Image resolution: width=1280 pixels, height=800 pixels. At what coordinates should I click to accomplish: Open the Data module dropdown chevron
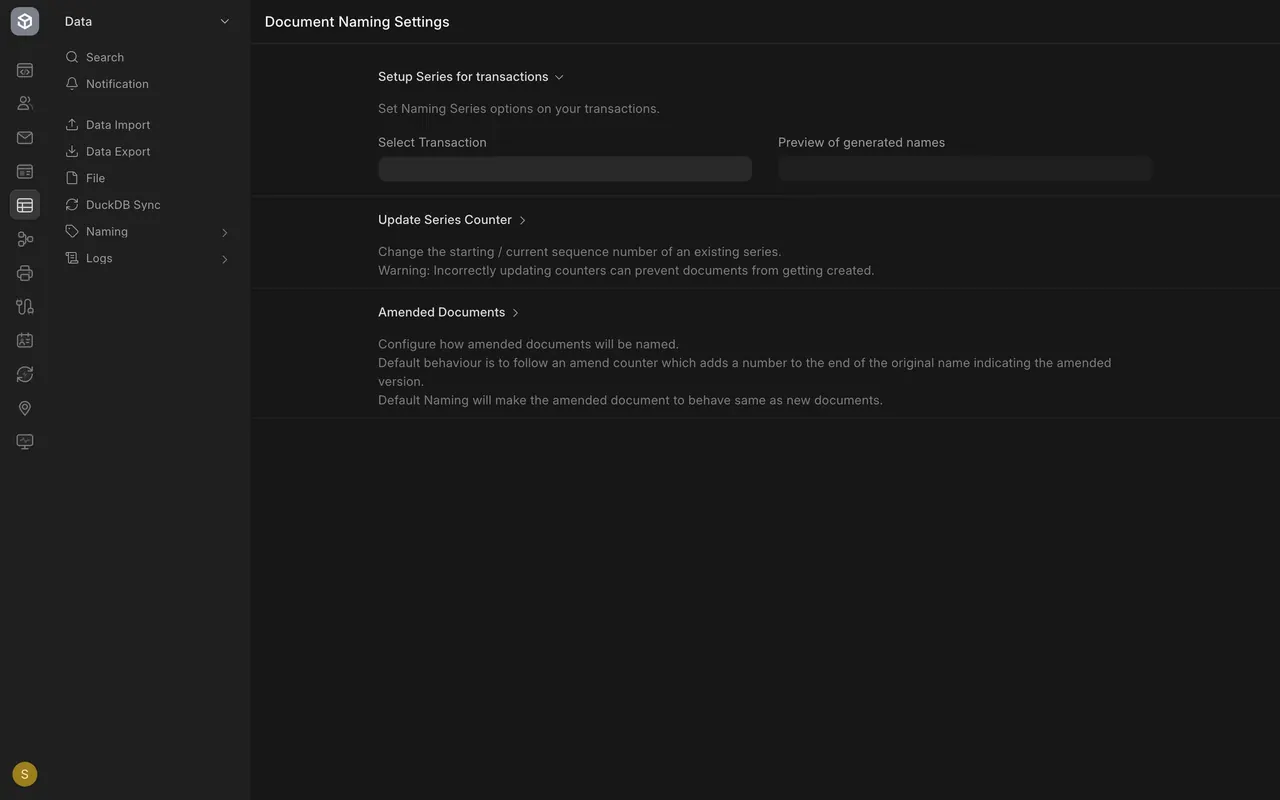point(225,21)
